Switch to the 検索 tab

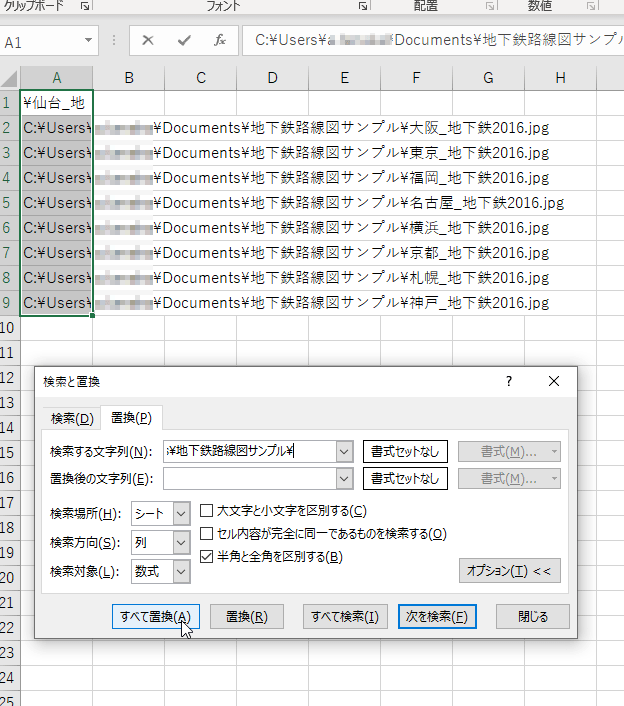click(71, 418)
